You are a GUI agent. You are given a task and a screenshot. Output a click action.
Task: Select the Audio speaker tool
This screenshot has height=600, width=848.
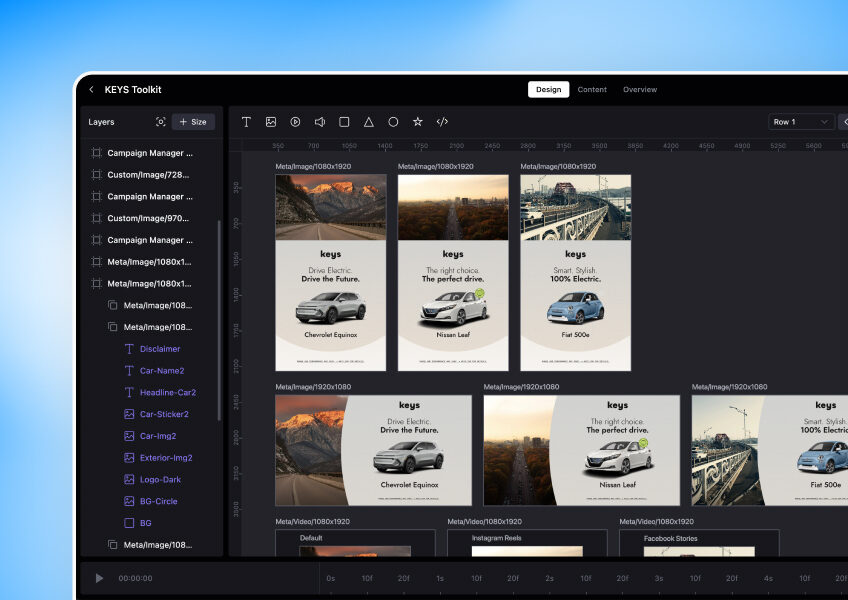320,122
